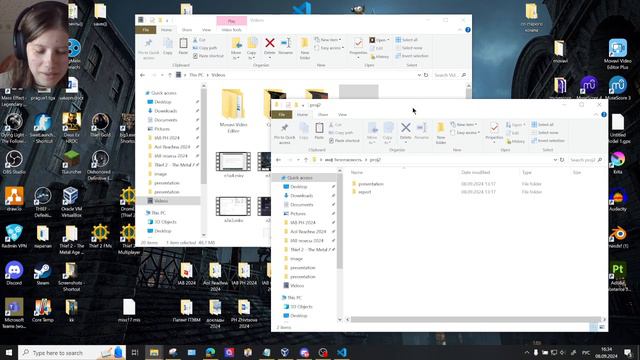
Task: Open New item dropdown in proj2 window
Action: pyautogui.click(x=464, y=124)
